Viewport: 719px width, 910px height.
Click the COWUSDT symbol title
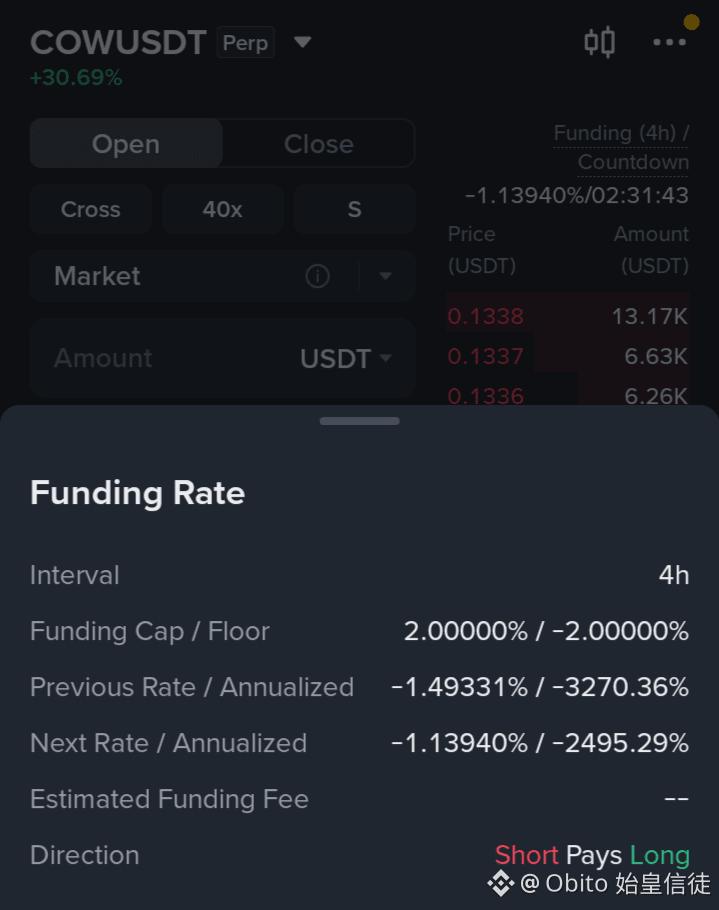coord(118,42)
